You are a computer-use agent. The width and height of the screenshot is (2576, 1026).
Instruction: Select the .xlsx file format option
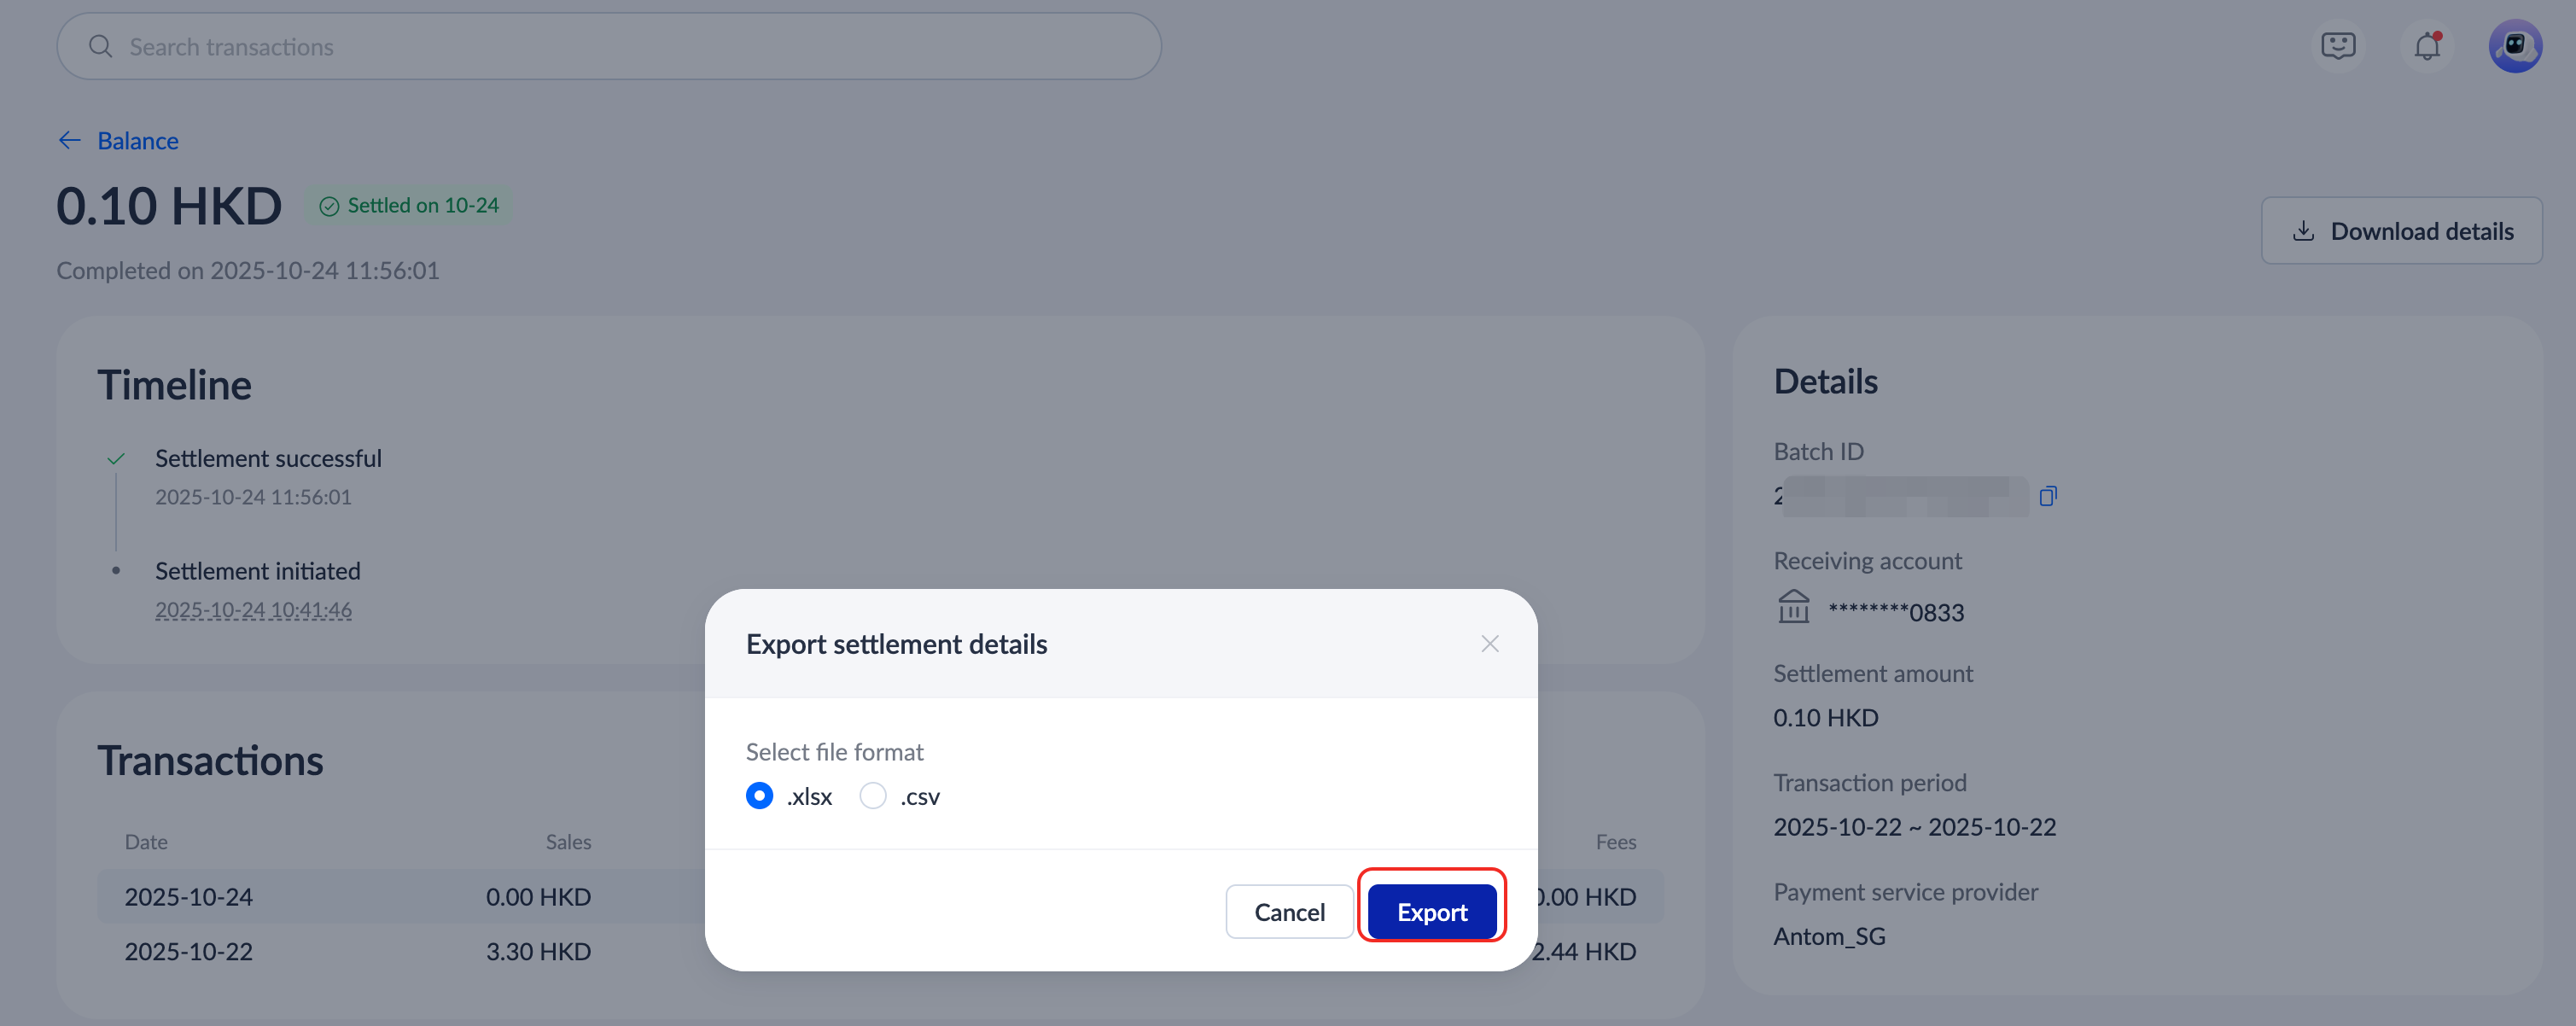coord(759,796)
